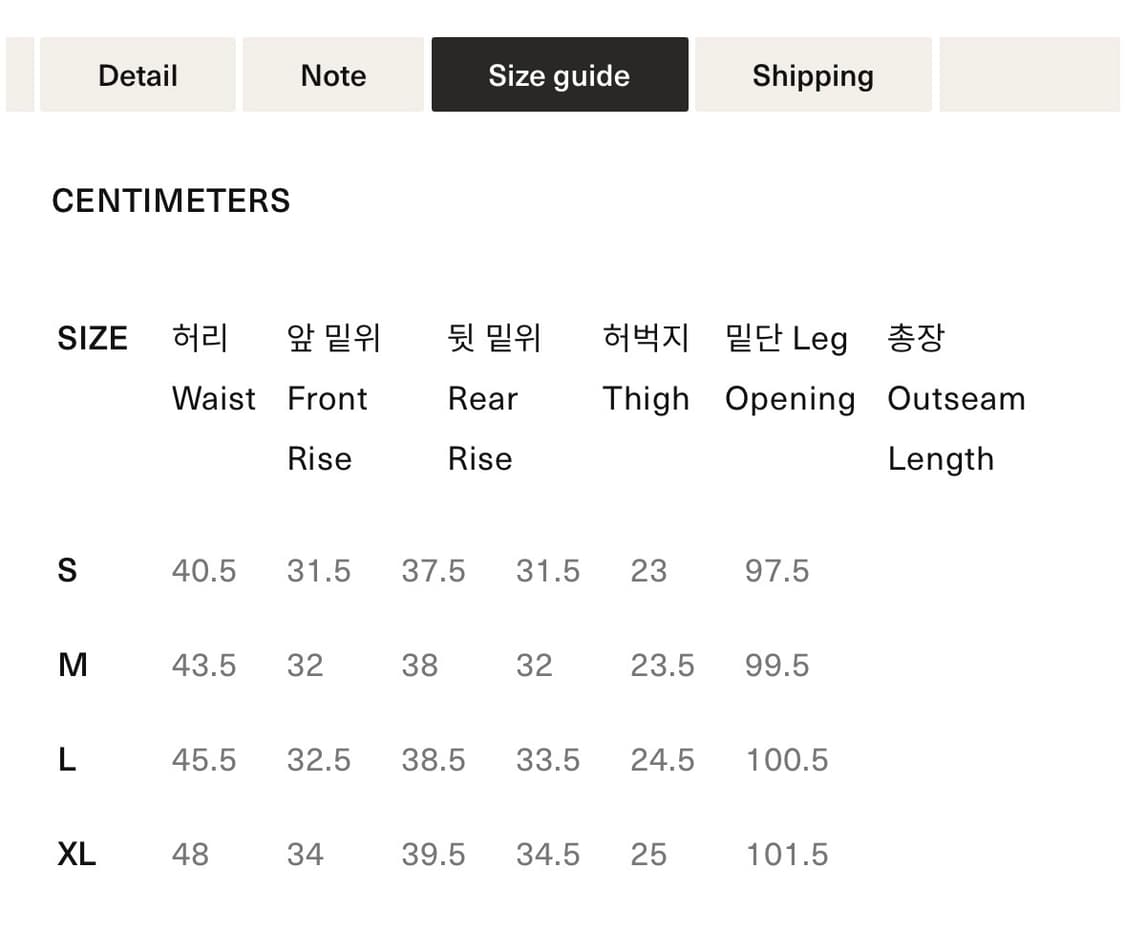The height and width of the screenshot is (930, 1125).
Task: Select the M size row label
Action: 72,664
